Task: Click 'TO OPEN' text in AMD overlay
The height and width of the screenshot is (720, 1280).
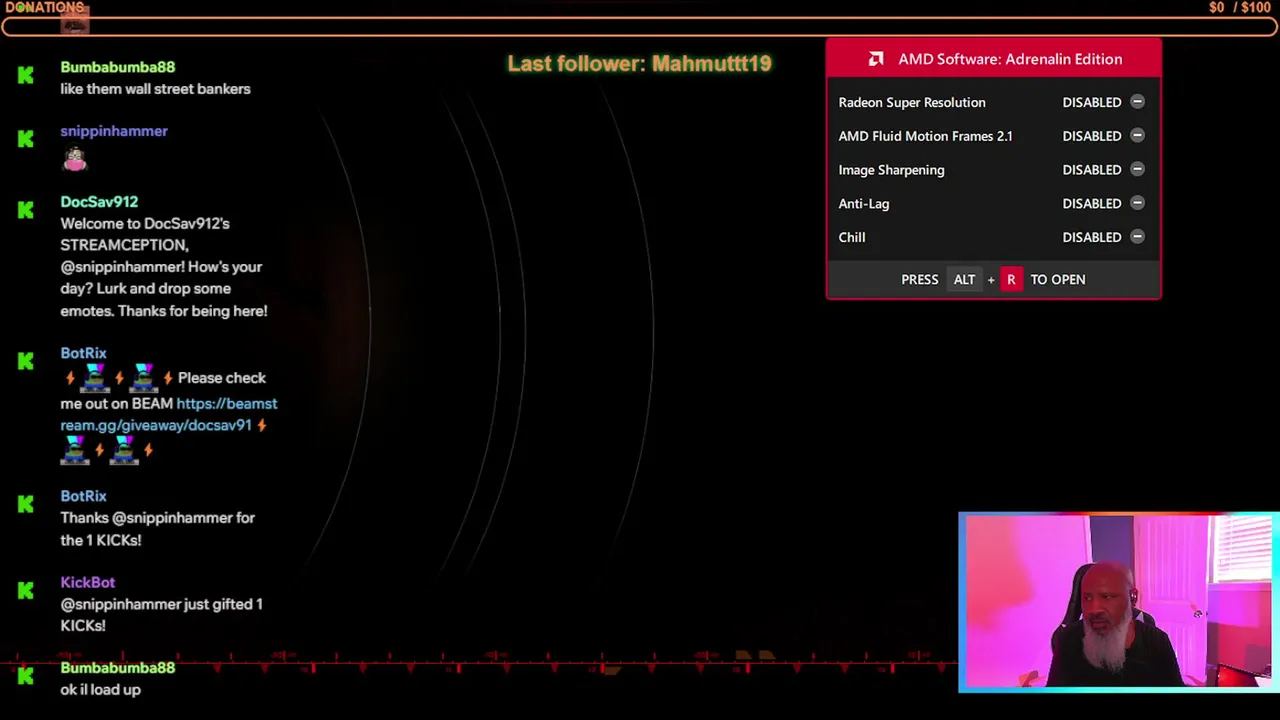Action: coord(1058,279)
